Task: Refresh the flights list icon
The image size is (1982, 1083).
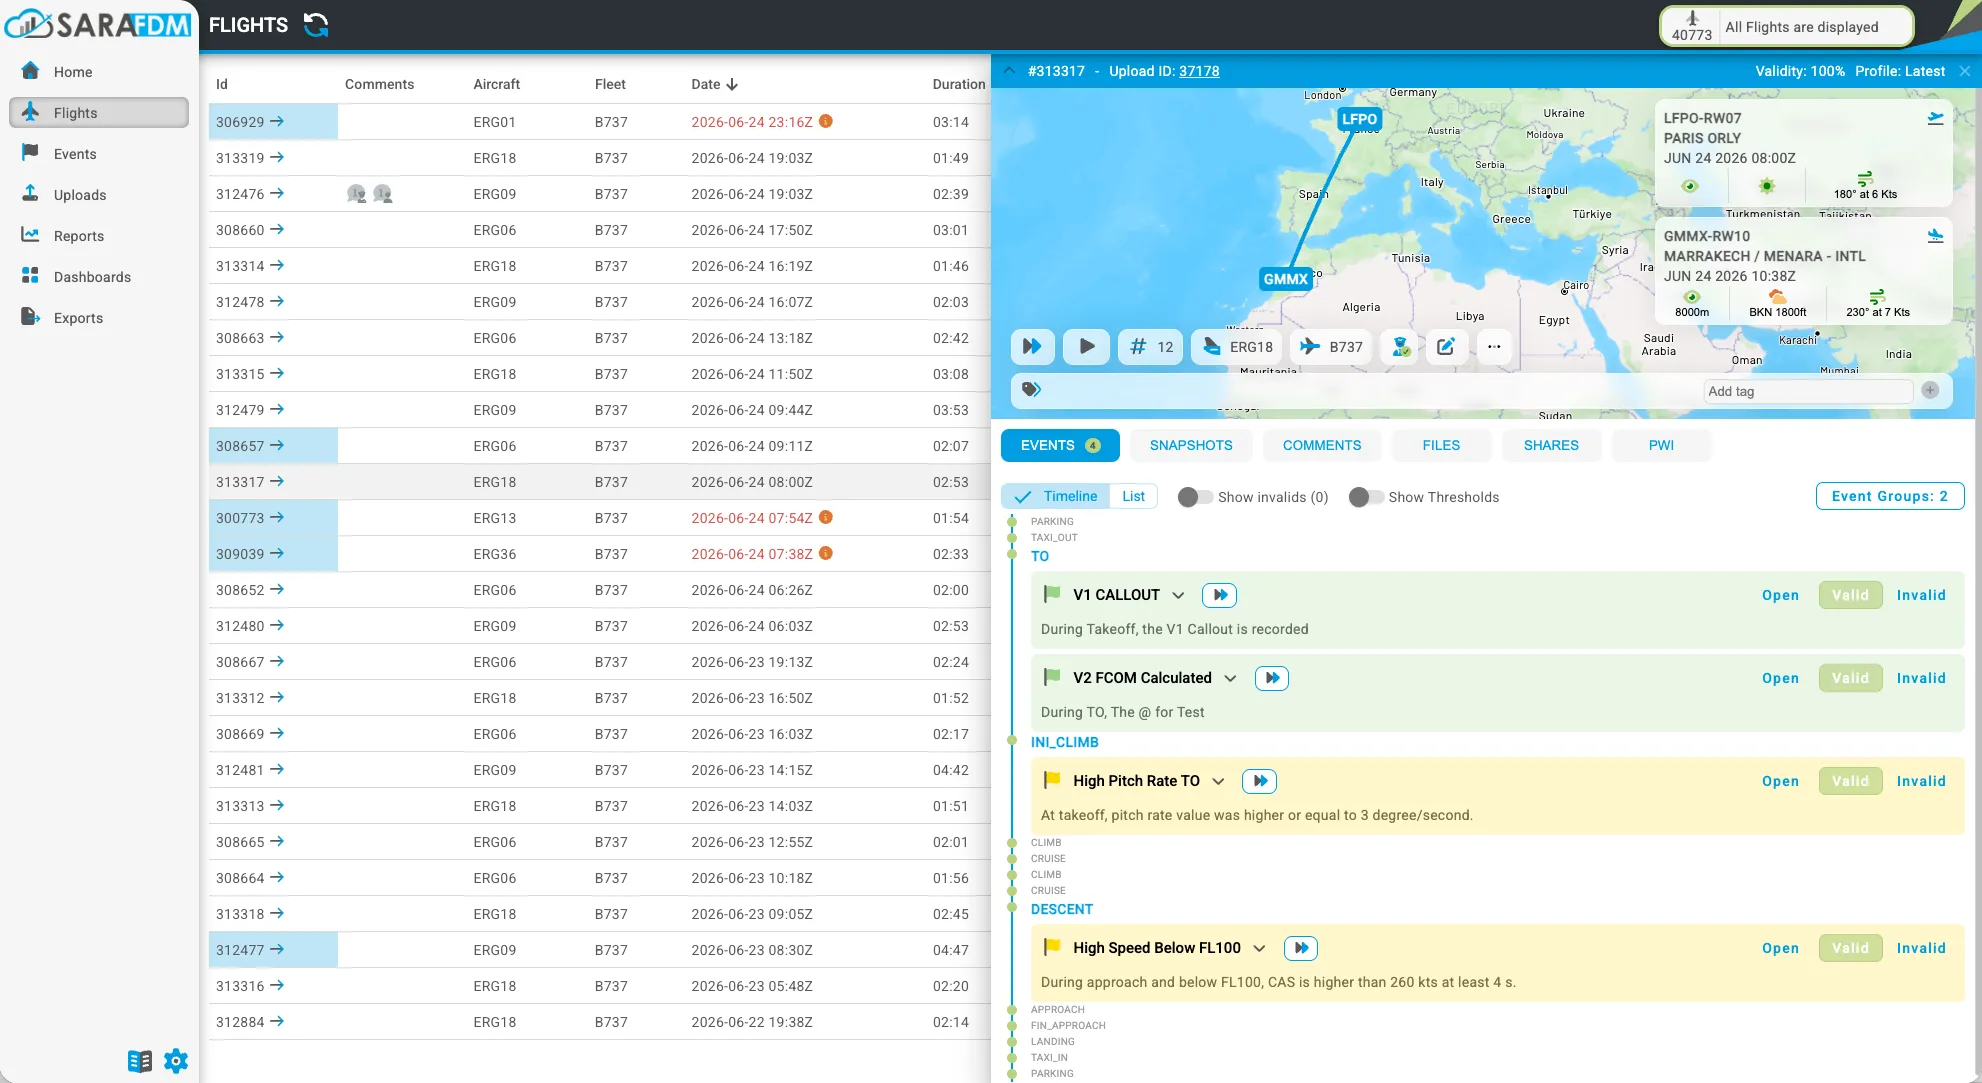Action: (316, 25)
